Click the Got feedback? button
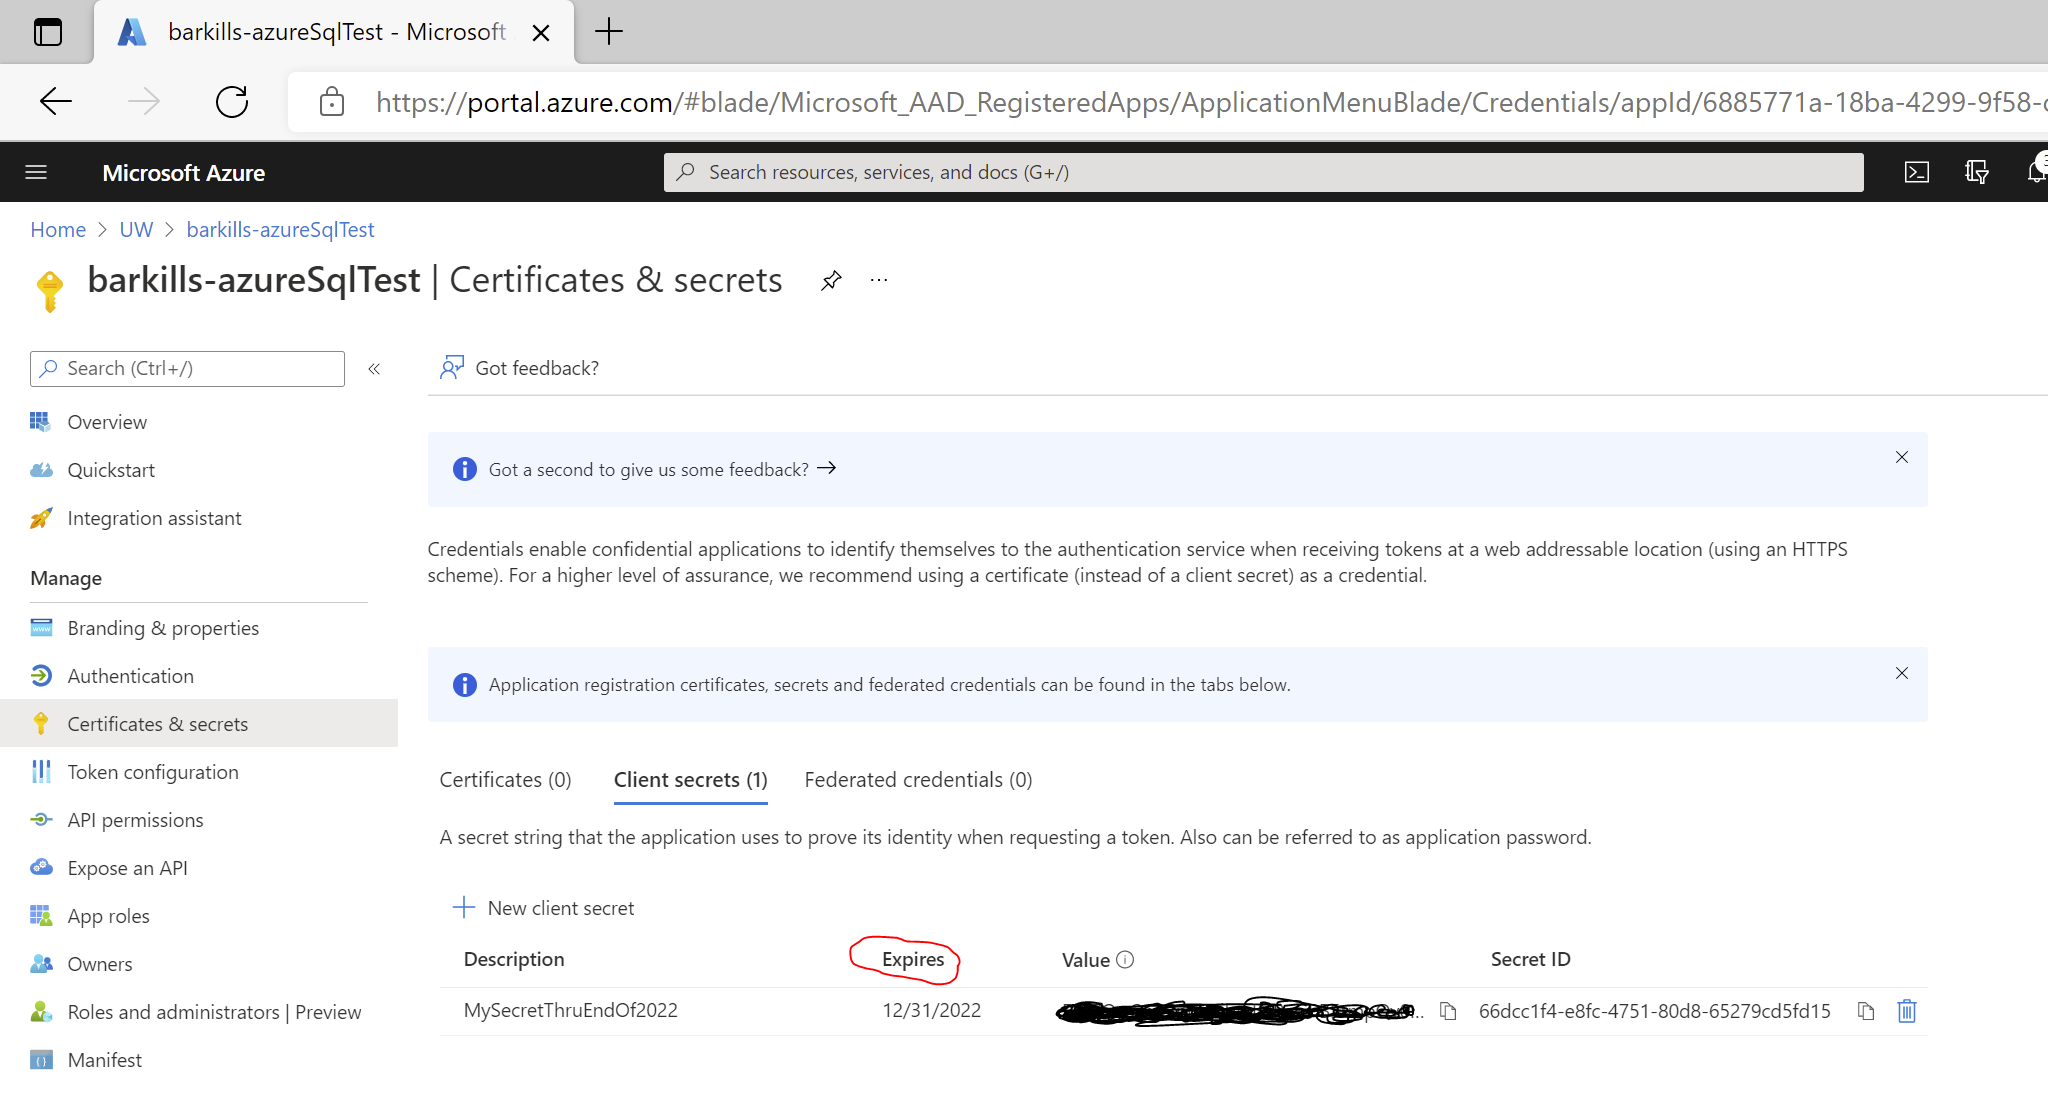 pos(519,368)
